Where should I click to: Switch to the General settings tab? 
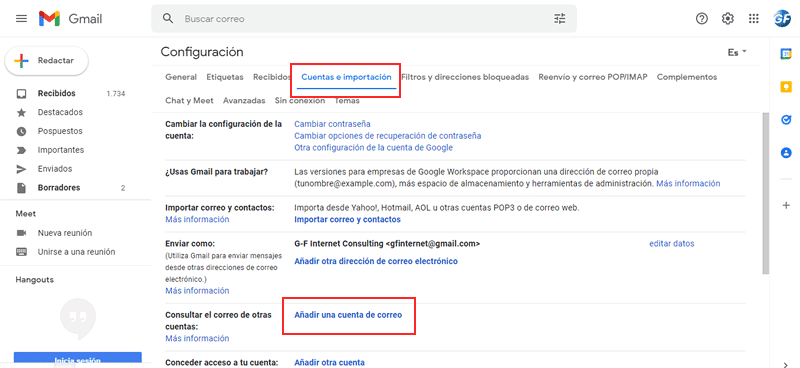coord(181,77)
